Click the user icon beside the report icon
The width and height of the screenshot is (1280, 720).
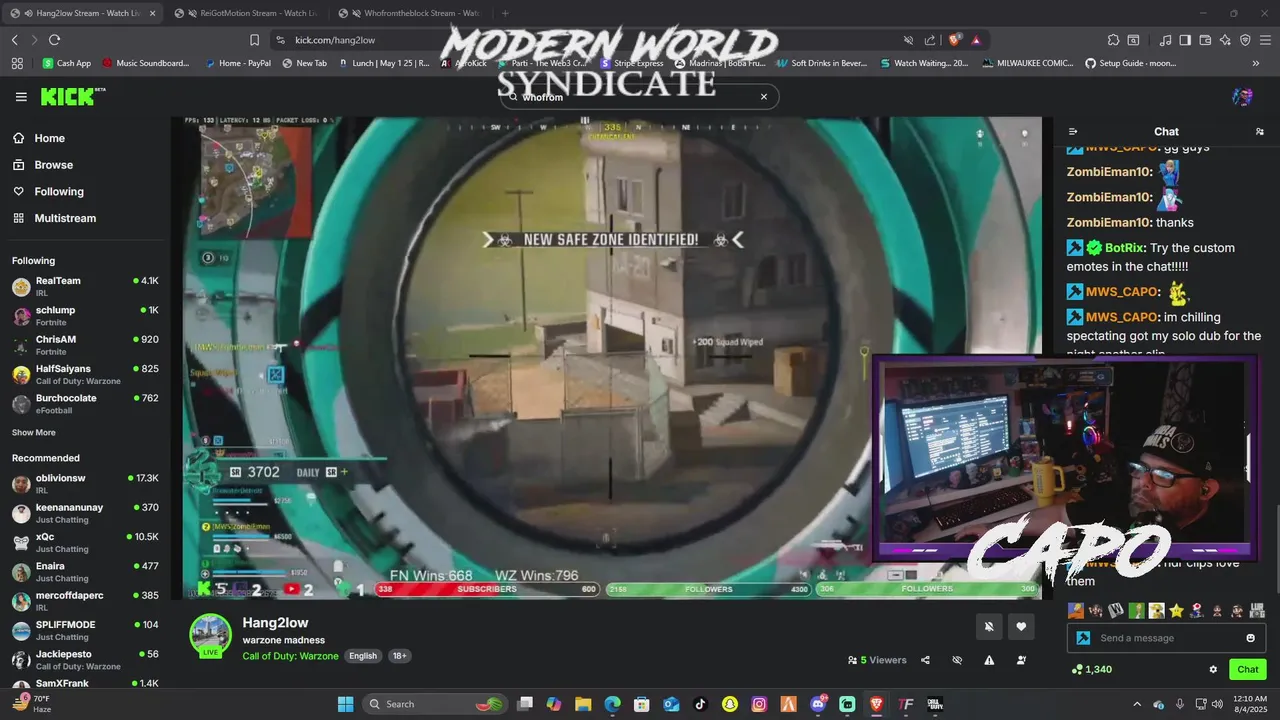1021,660
